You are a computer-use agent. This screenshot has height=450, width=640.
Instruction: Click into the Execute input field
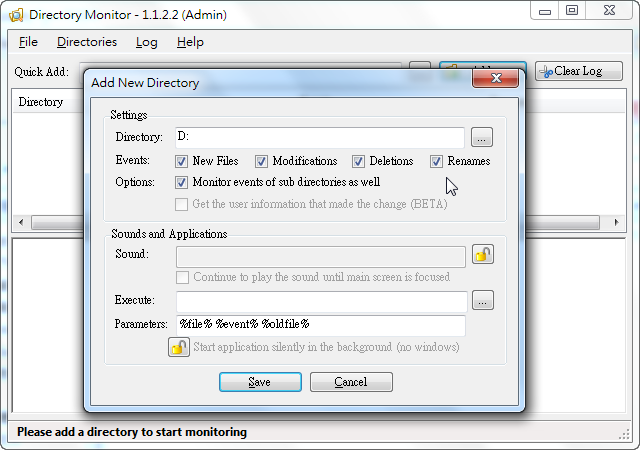click(321, 301)
